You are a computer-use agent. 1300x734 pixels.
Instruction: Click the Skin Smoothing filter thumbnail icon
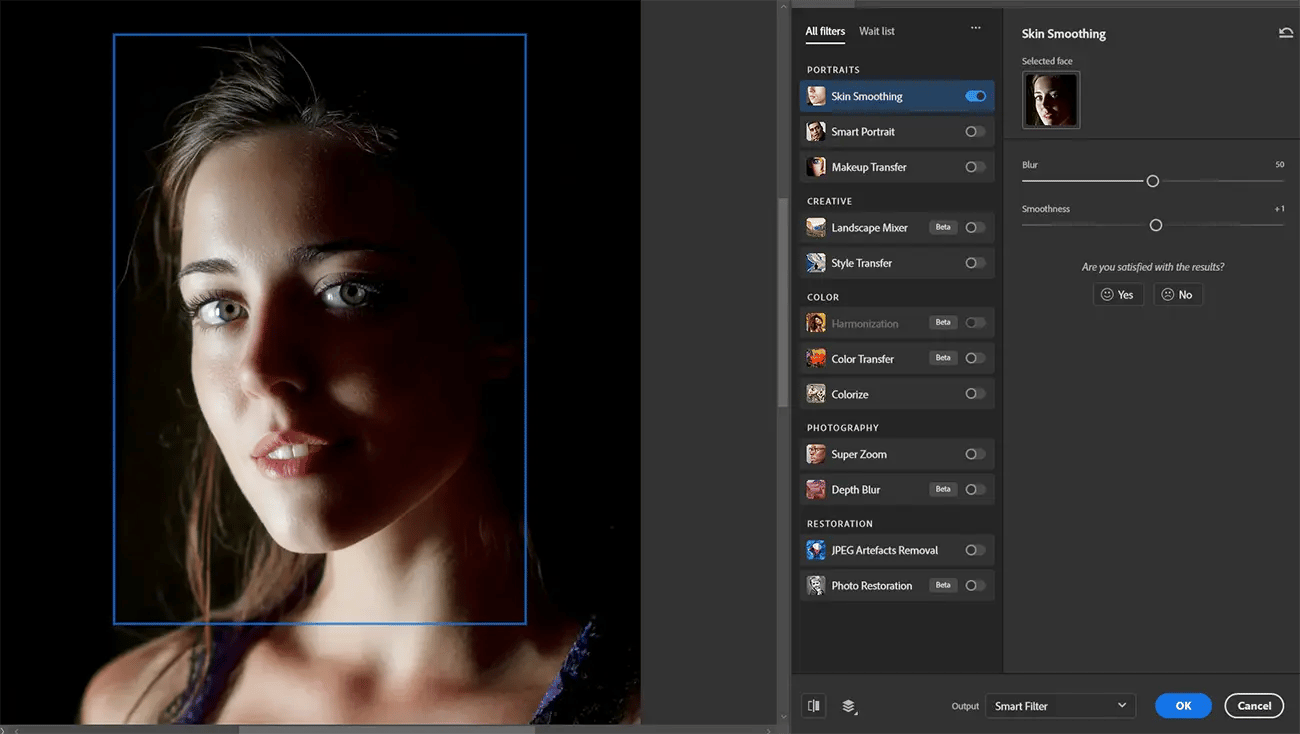point(816,96)
